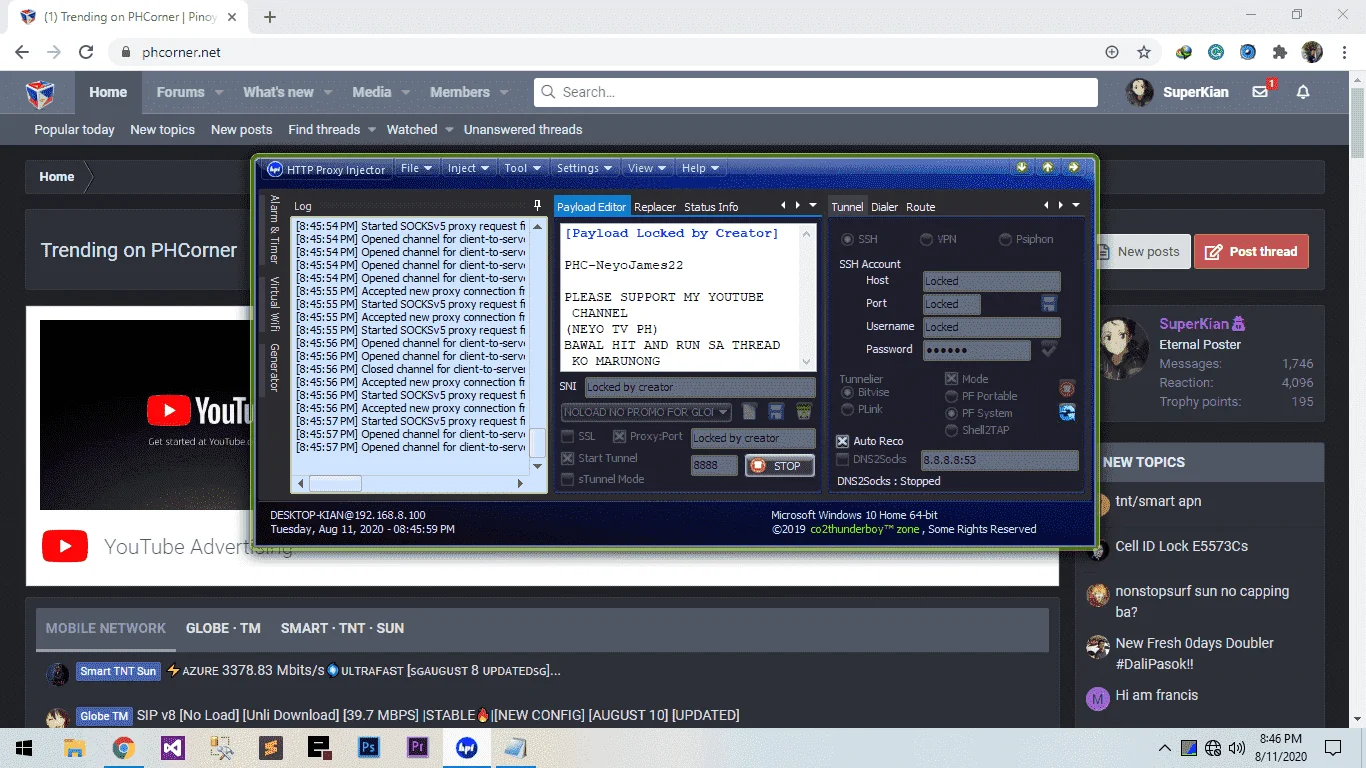The width and height of the screenshot is (1366, 768).
Task: Click the yellow down arrow in injector title bar
Action: 1022,168
